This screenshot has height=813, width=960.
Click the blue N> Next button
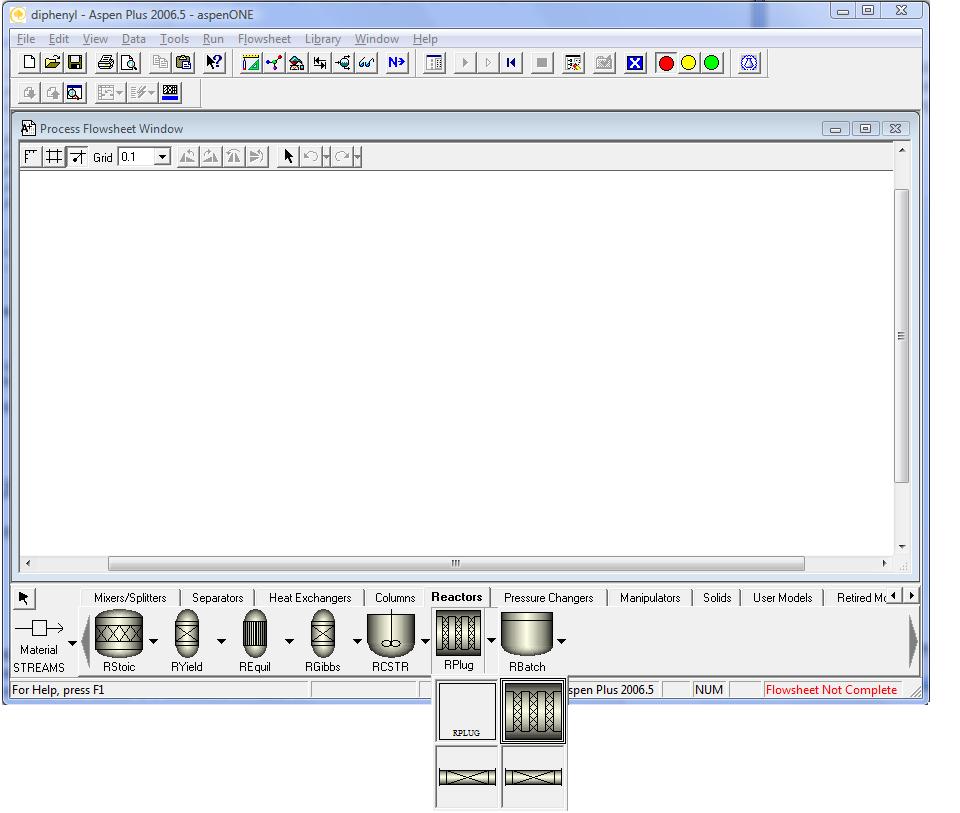(x=396, y=62)
